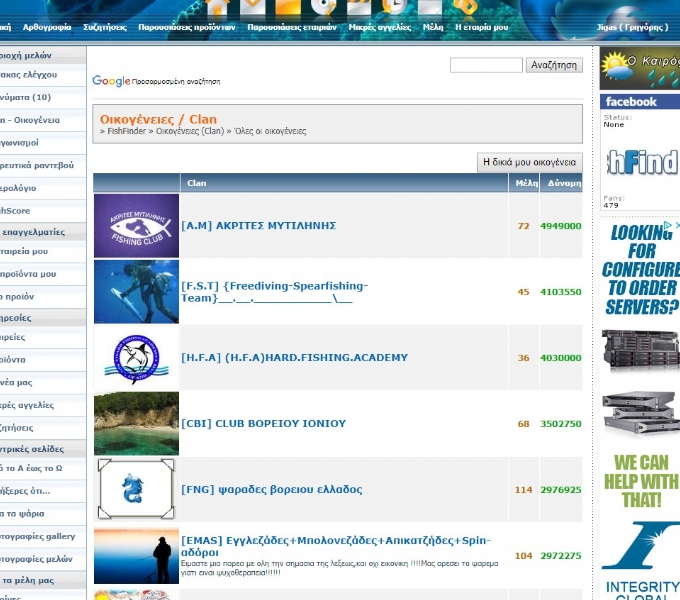The width and height of the screenshot is (680, 600).
Task: Open Παρουσιάσεις προϊόντων menu item
Action: 187,27
